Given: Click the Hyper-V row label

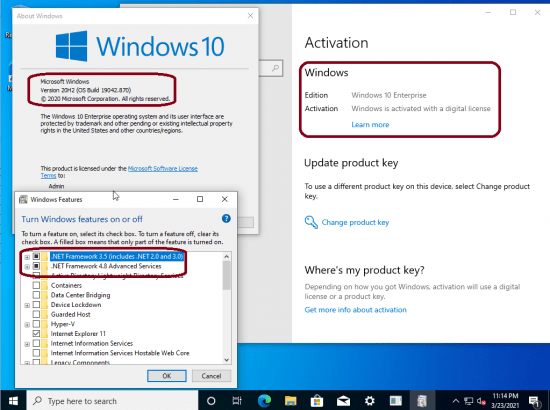Looking at the screenshot, I should (x=63, y=324).
